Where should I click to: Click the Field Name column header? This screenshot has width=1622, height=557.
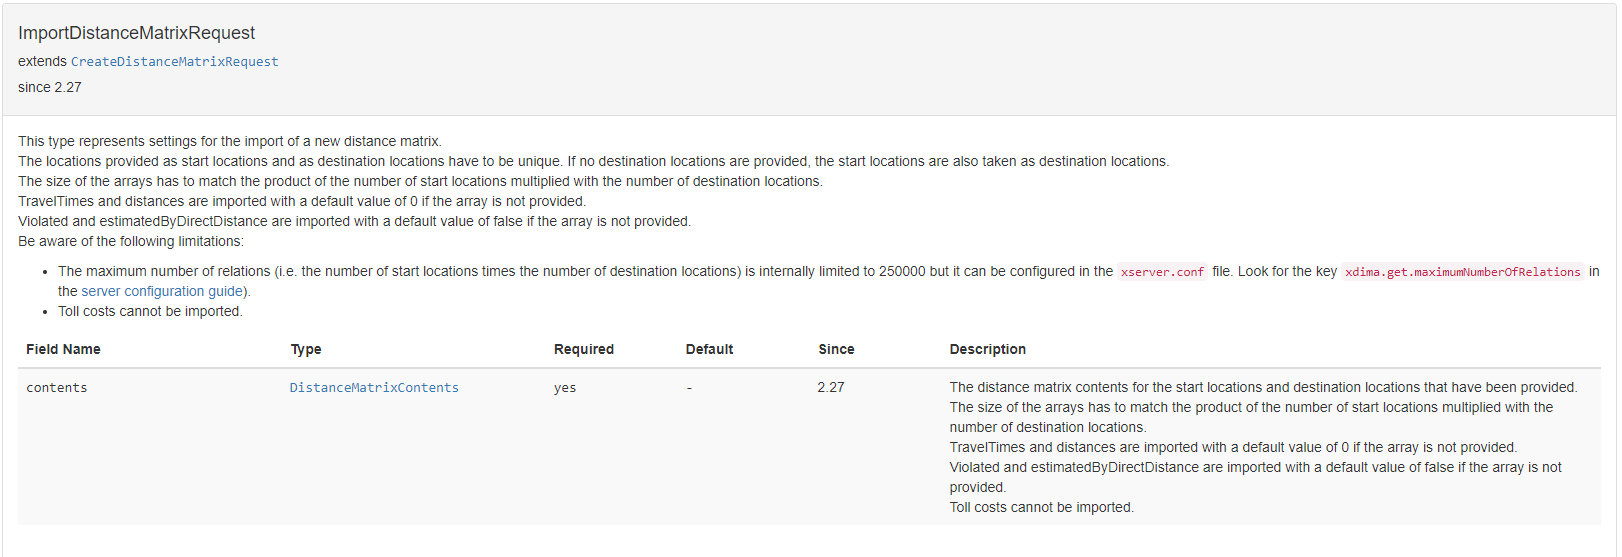63,349
